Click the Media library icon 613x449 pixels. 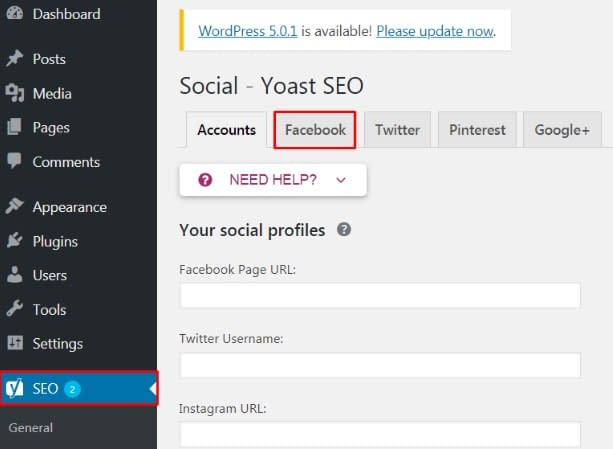coord(15,93)
